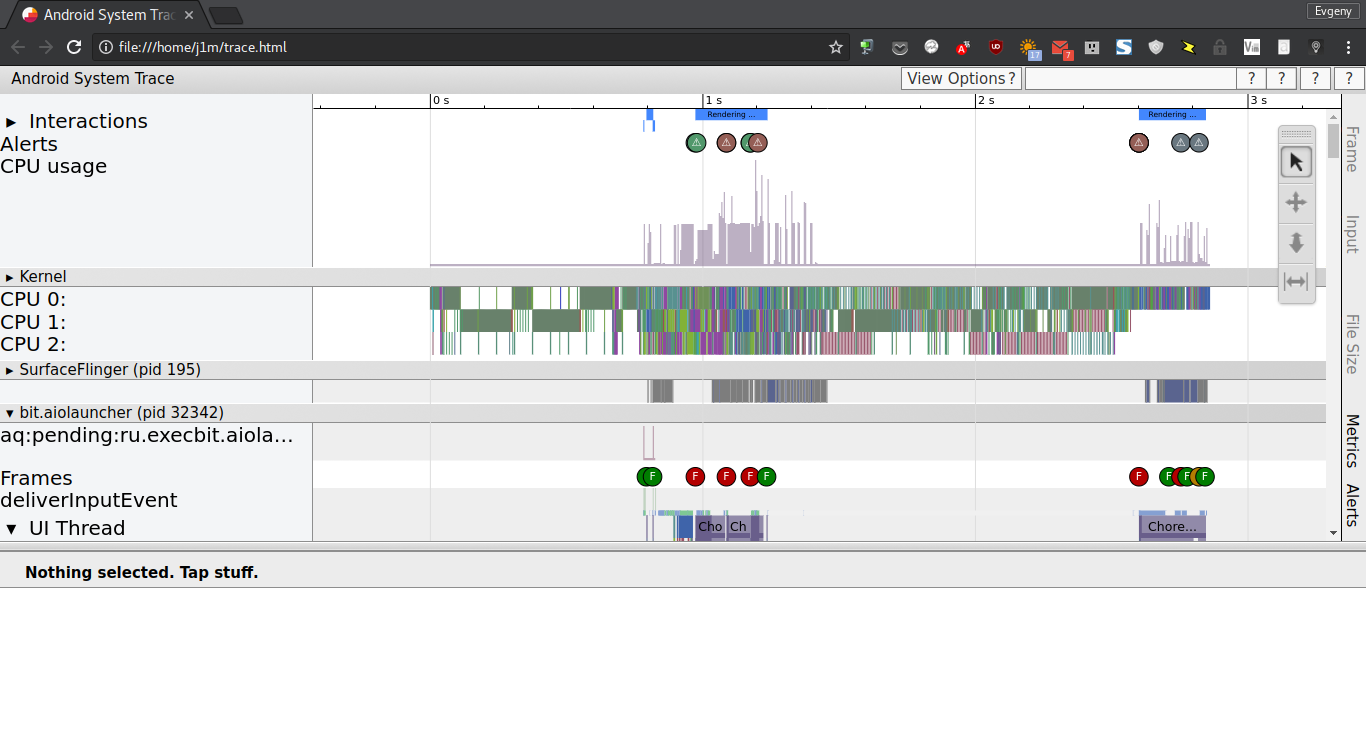Collapse the bit.aiolauncher (pid 32342) section

10,413
